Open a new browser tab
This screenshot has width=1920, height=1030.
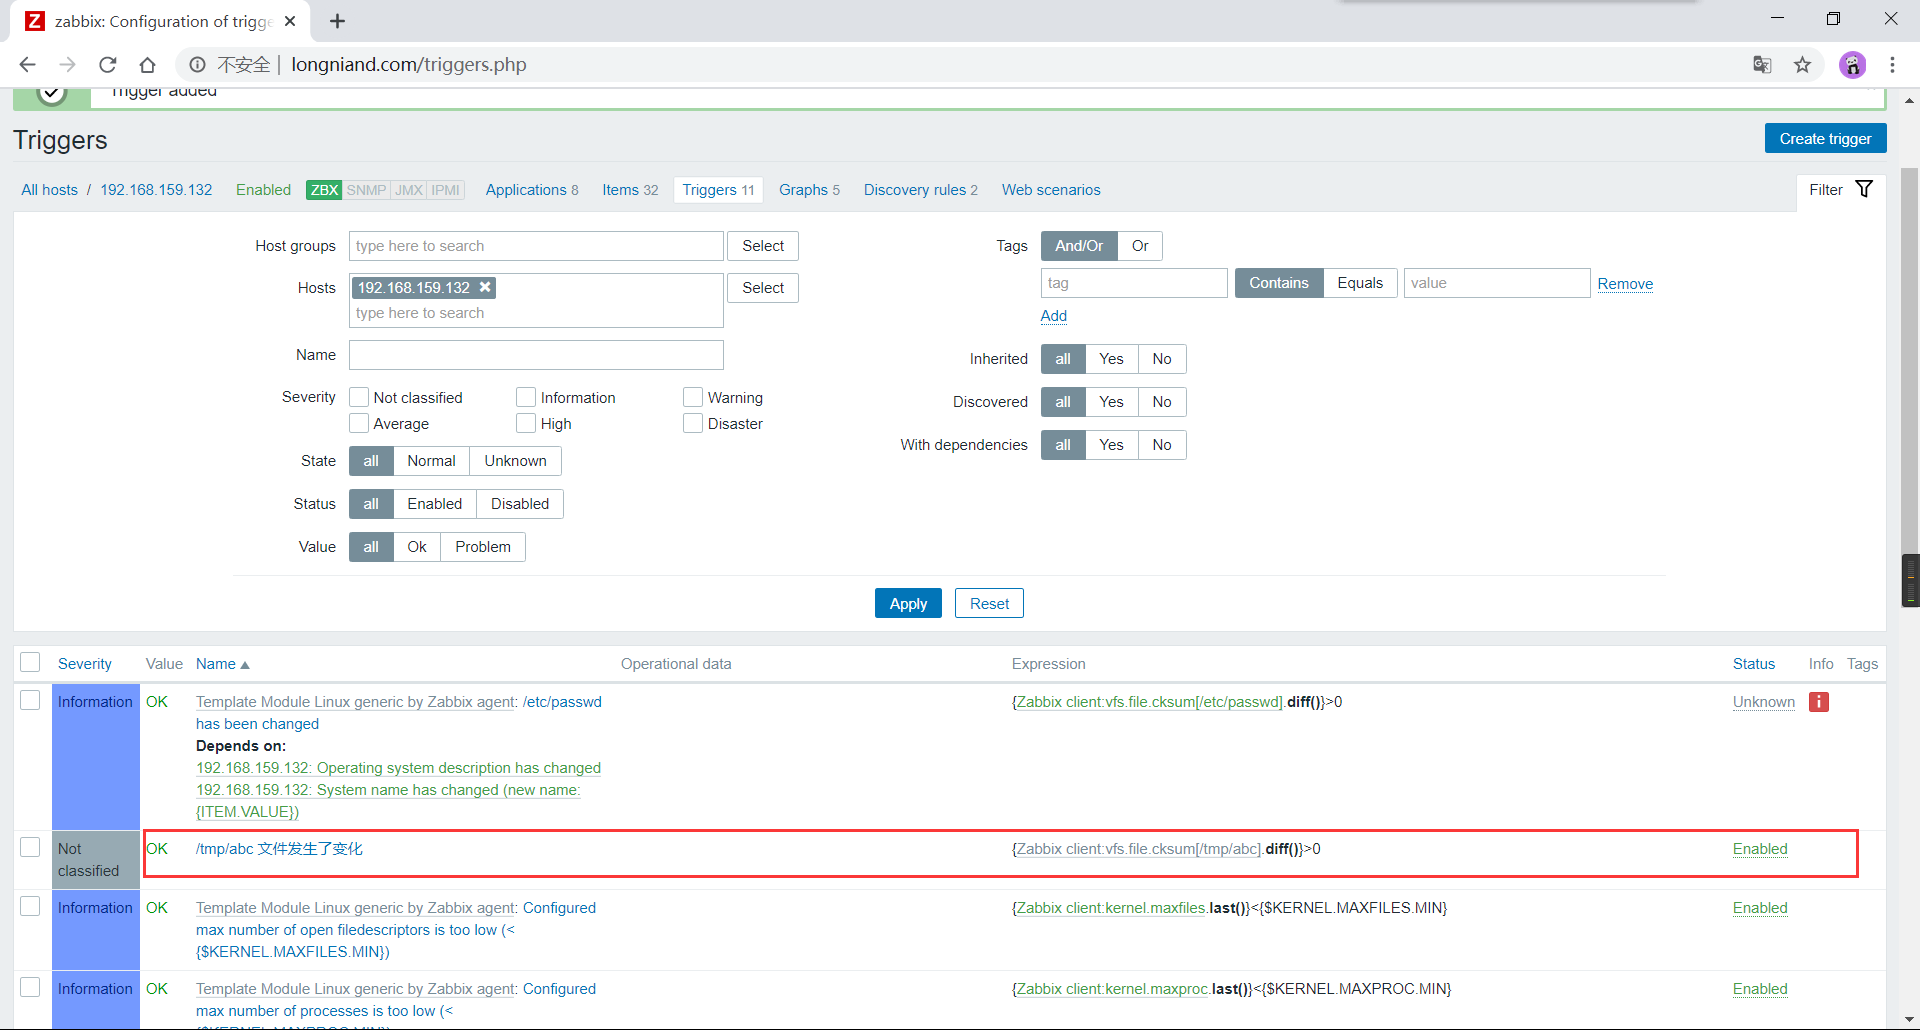coord(338,21)
